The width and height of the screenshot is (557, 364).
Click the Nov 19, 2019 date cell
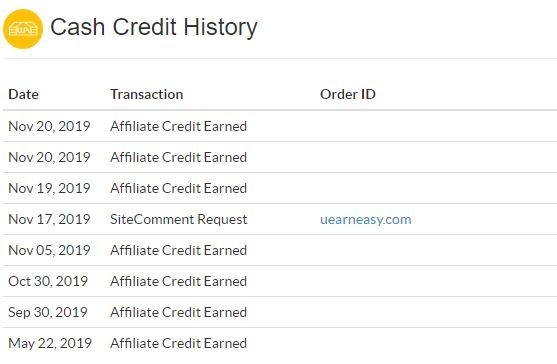tap(49, 188)
